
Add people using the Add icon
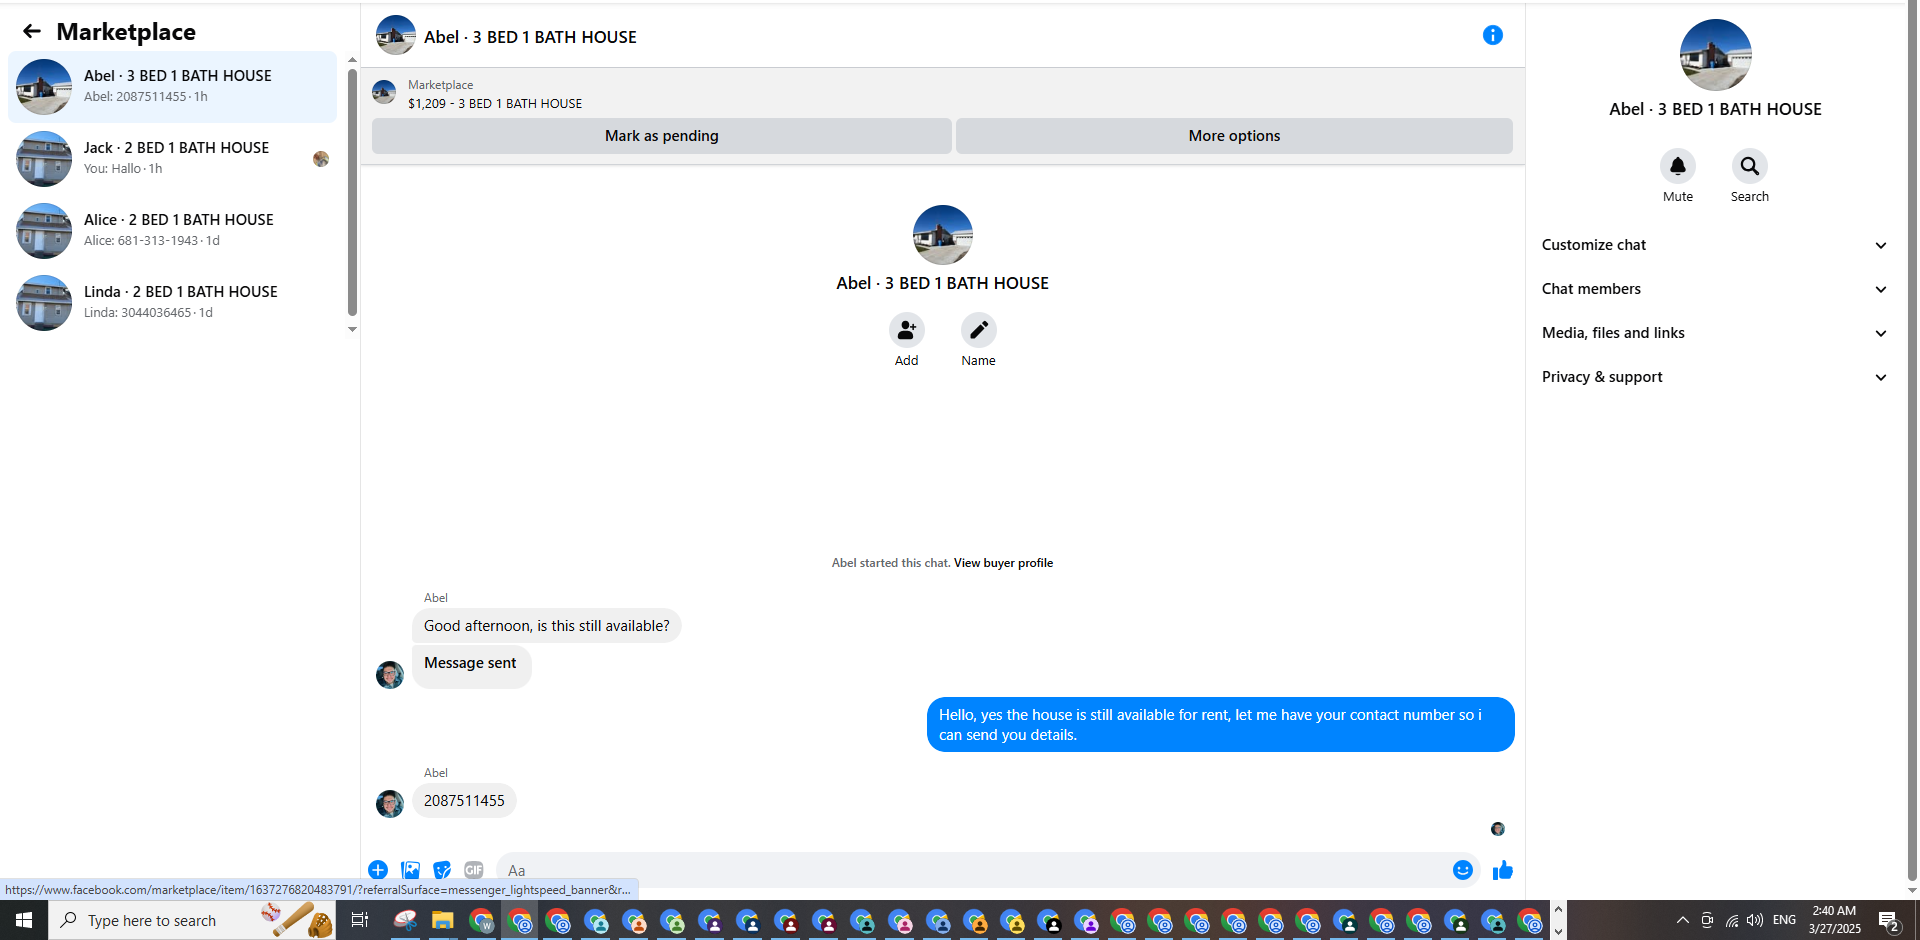907,330
